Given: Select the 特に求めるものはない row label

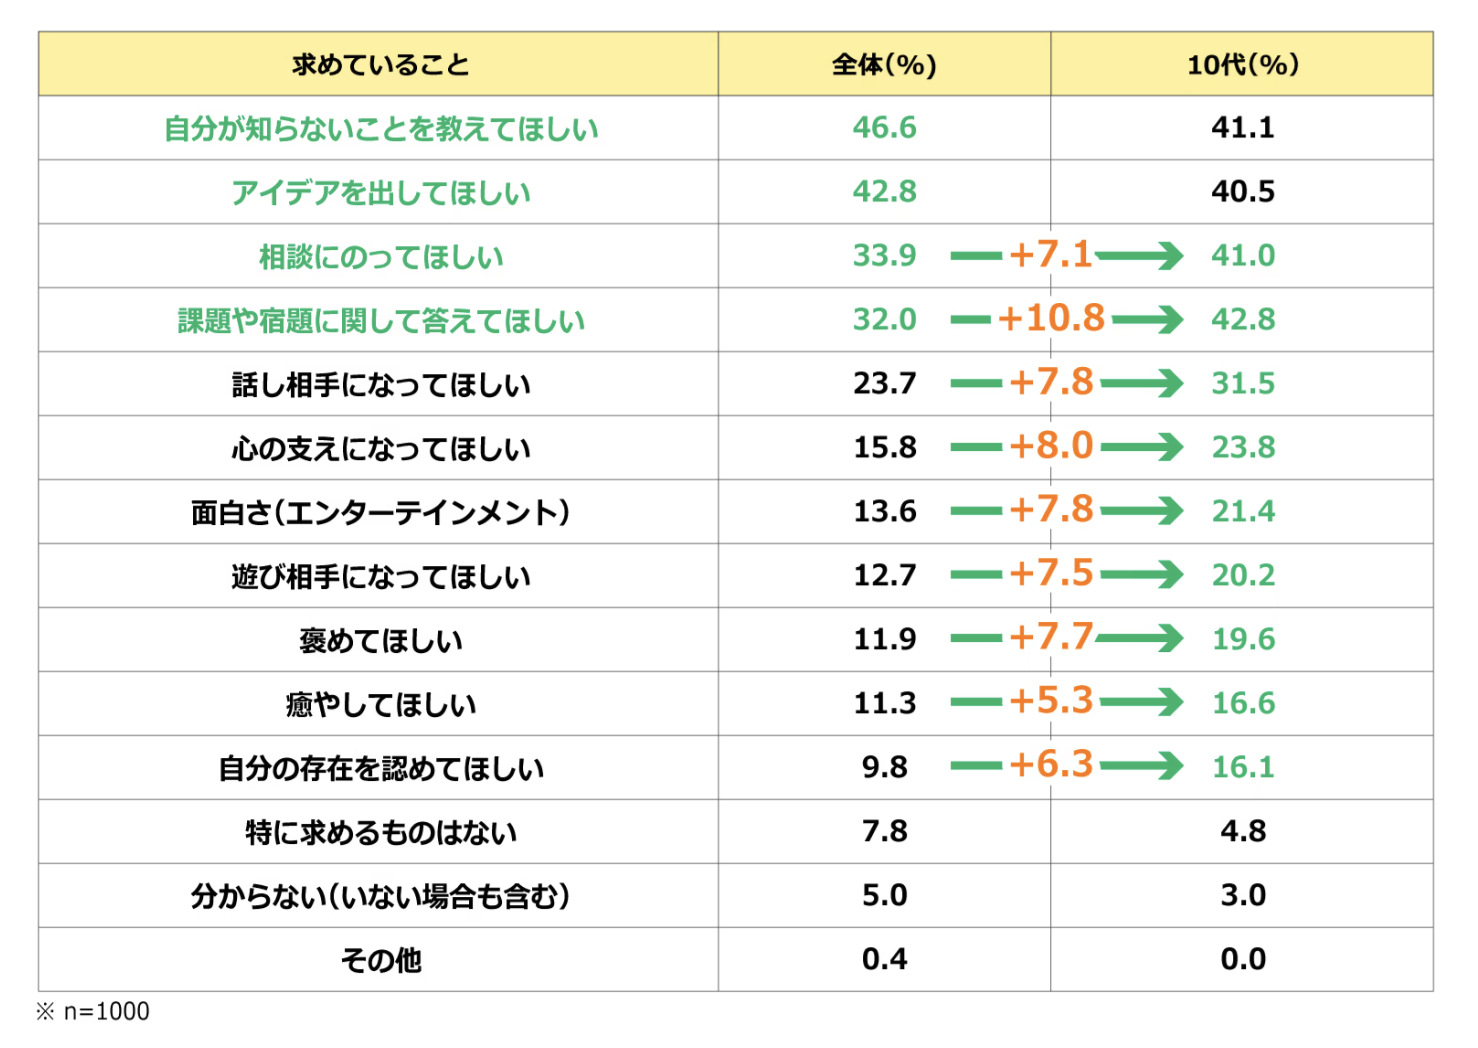Looking at the screenshot, I should click(380, 832).
